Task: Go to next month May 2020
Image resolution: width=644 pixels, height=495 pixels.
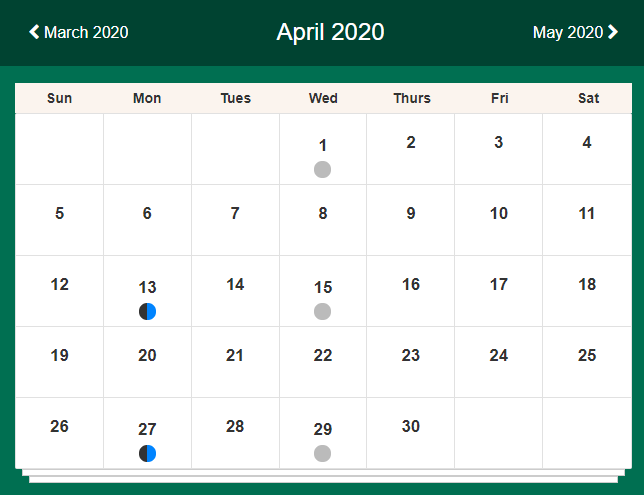Action: click(575, 32)
